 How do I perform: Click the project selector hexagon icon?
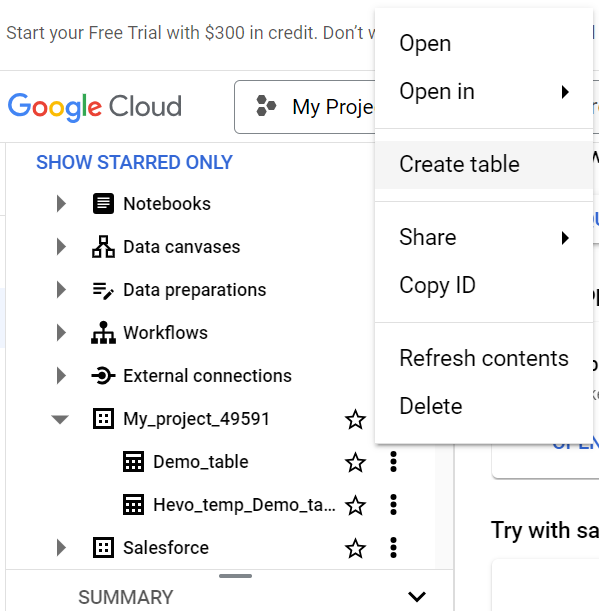point(266,106)
